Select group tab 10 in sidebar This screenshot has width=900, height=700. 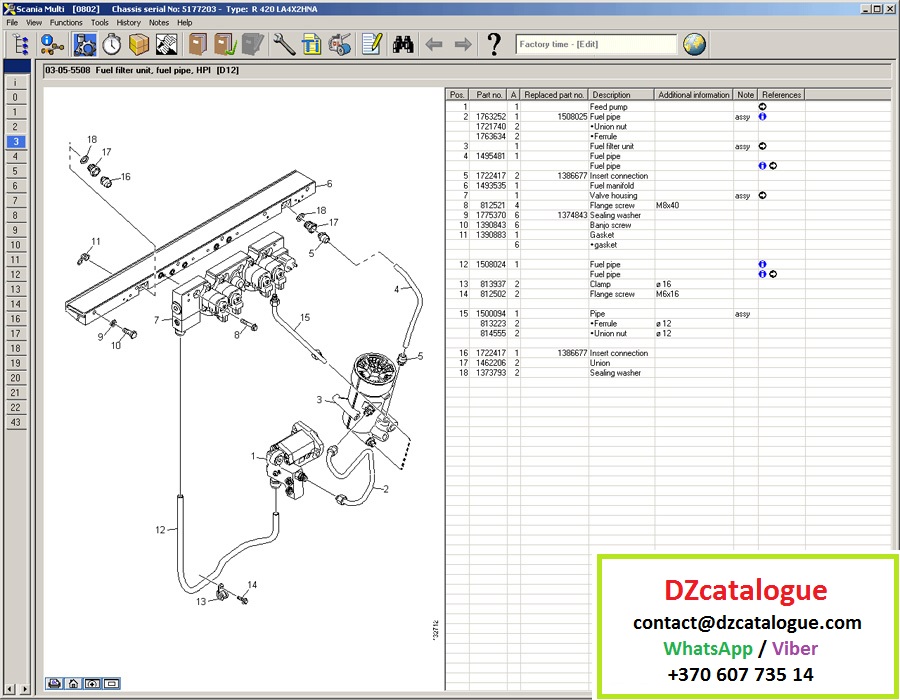tap(15, 245)
